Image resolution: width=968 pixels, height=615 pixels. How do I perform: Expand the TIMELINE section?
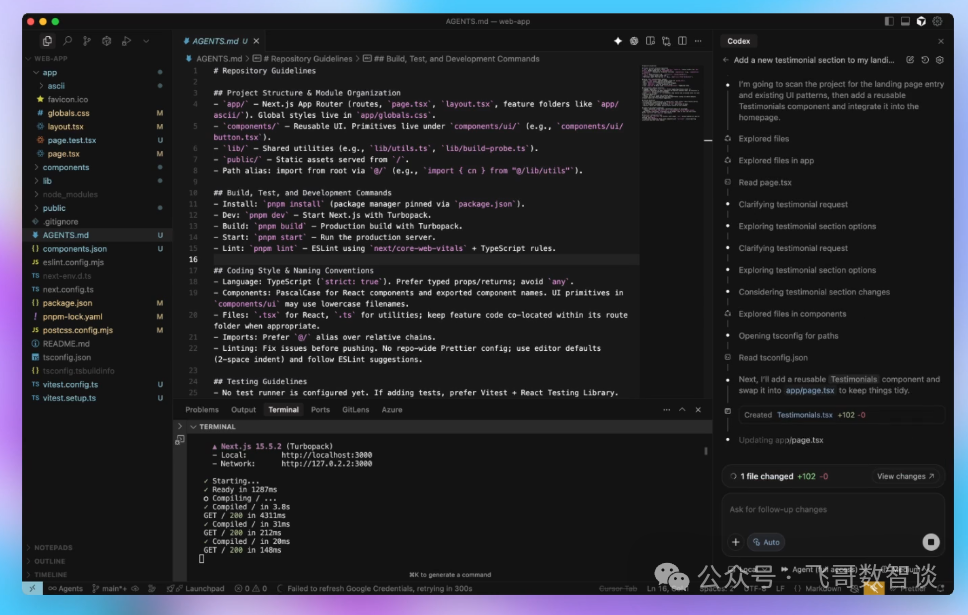coord(48,575)
